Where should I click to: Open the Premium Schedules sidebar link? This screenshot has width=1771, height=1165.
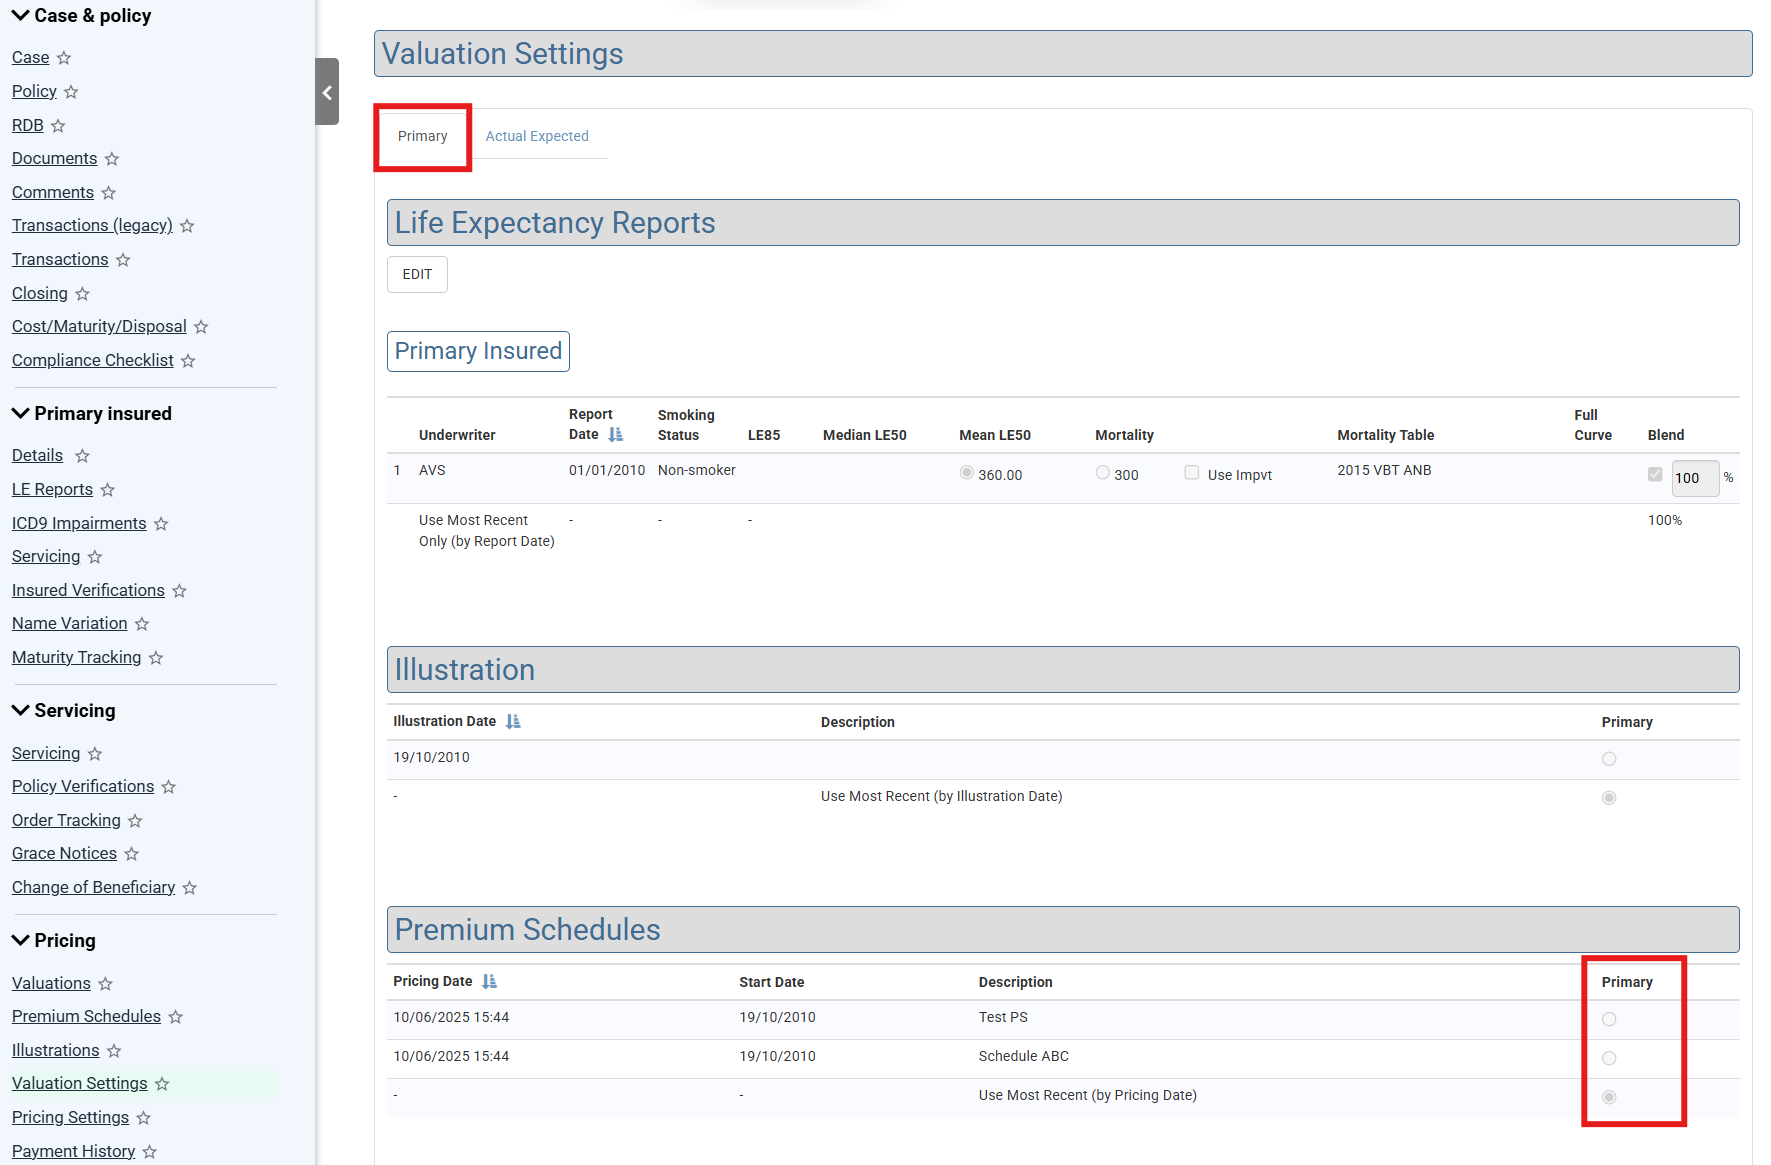coord(86,1016)
